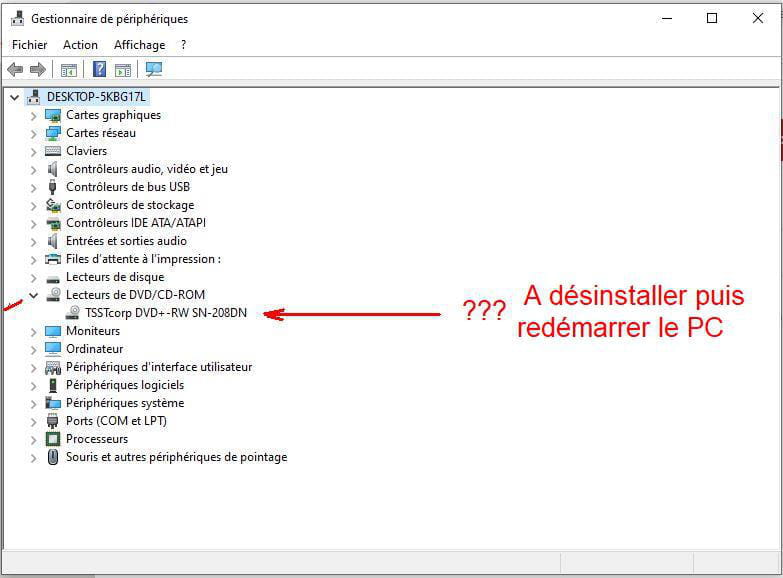This screenshot has height=578, width=783.
Task: Click the TSSTcorp DVD drive icon
Action: click(x=72, y=313)
